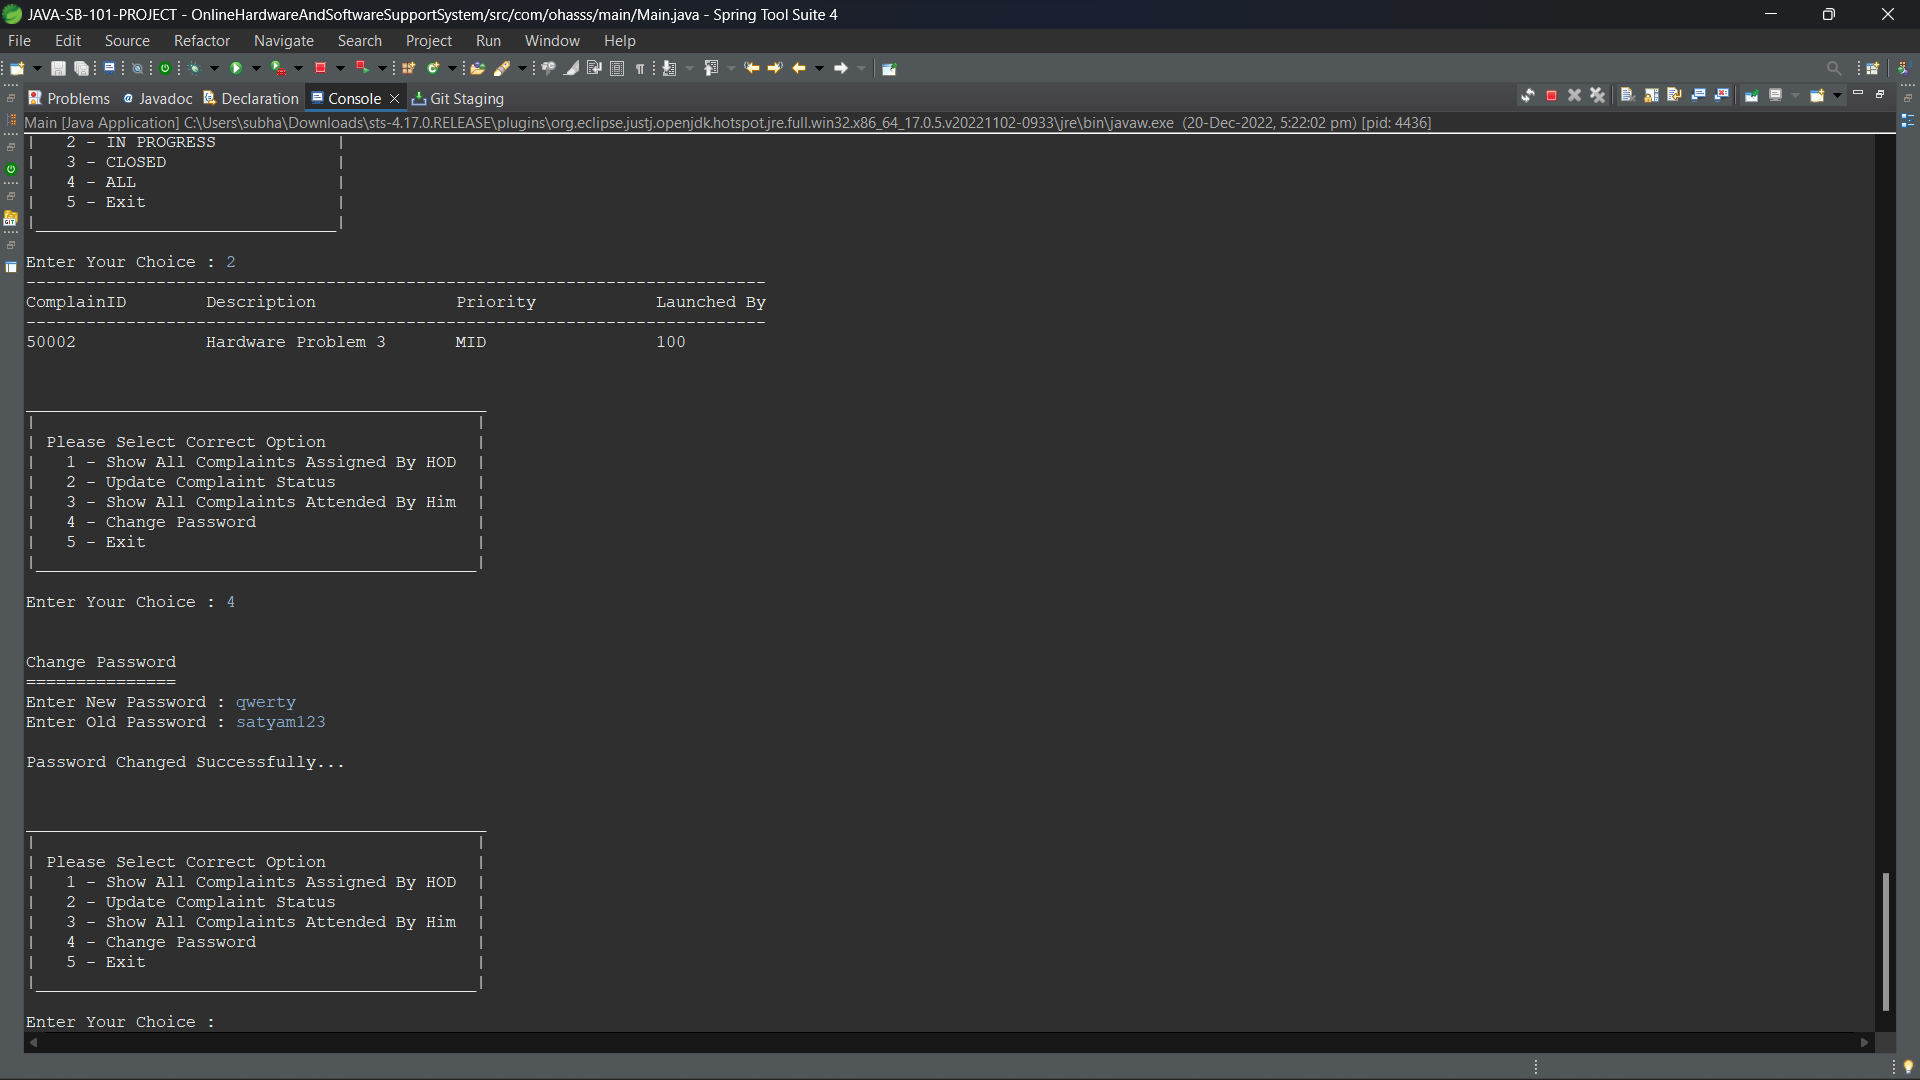Expand the Open Console dropdown arrow
This screenshot has height=1080, width=1920.
(x=1837, y=96)
